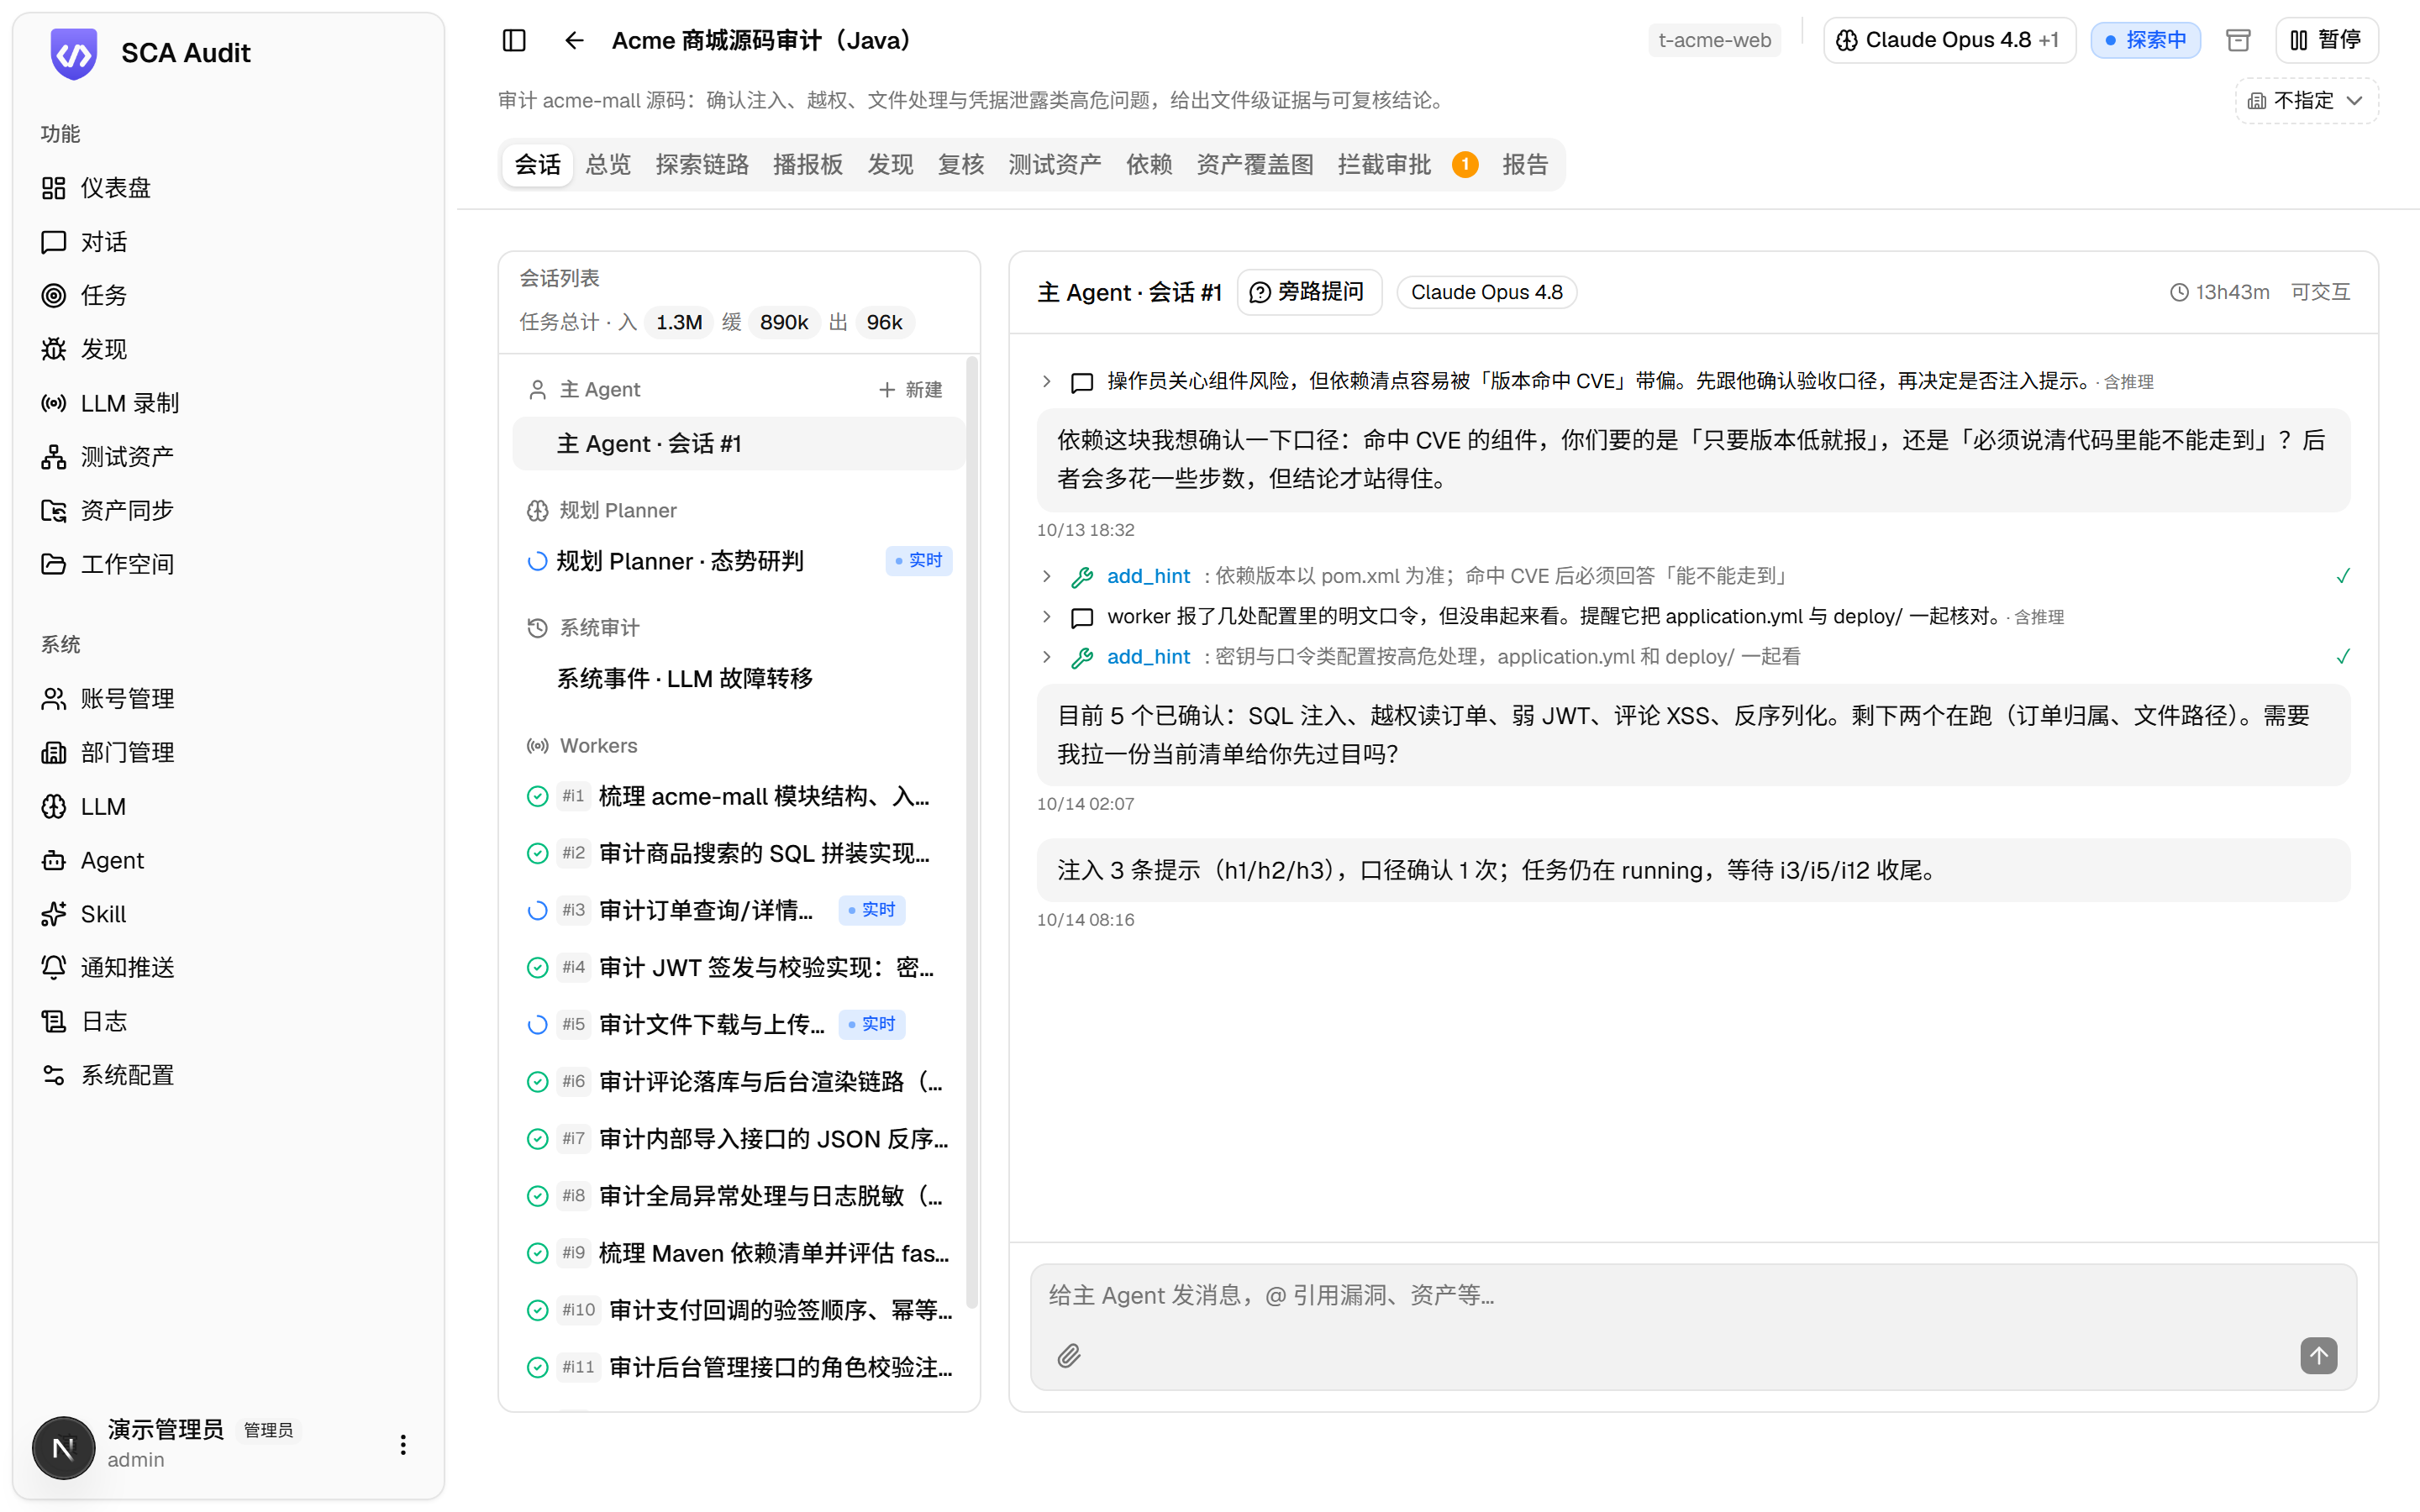
Task: Open Skill in sidebar
Action: coord(228,913)
